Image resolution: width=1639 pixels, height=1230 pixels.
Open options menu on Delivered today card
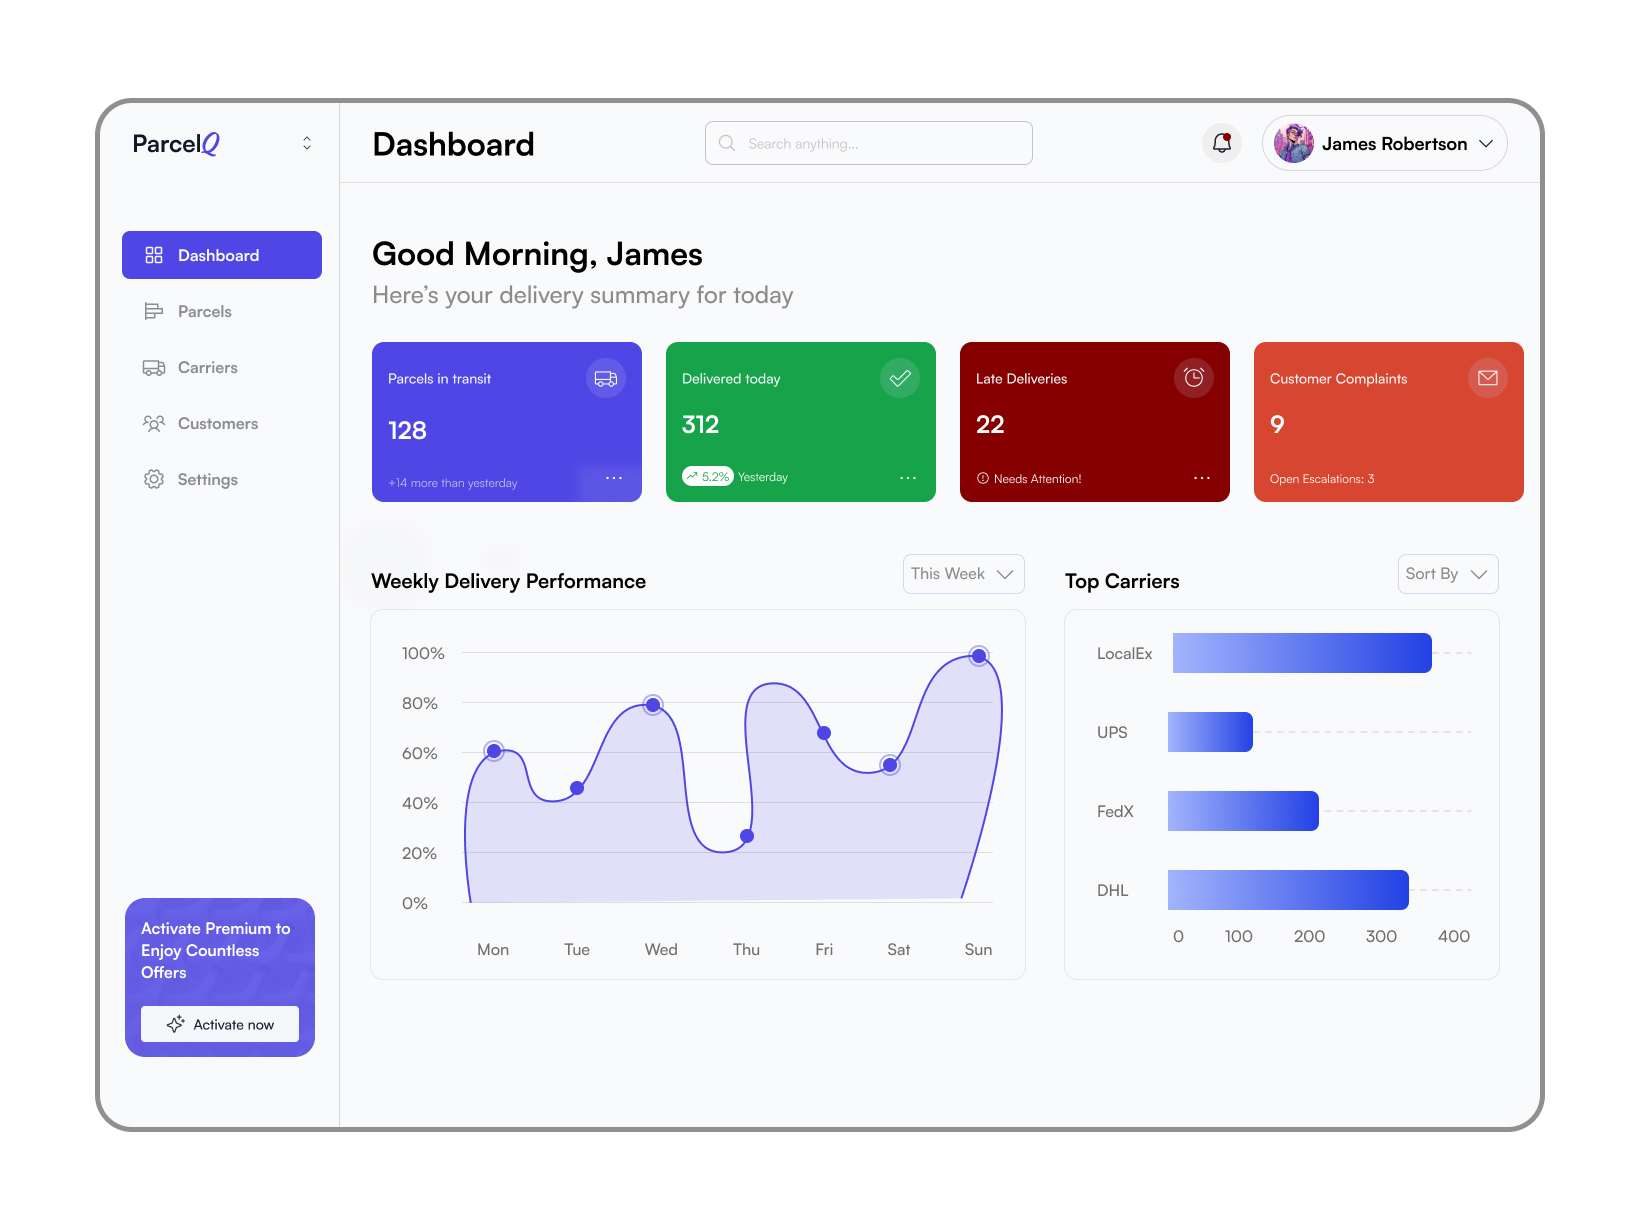click(x=907, y=479)
